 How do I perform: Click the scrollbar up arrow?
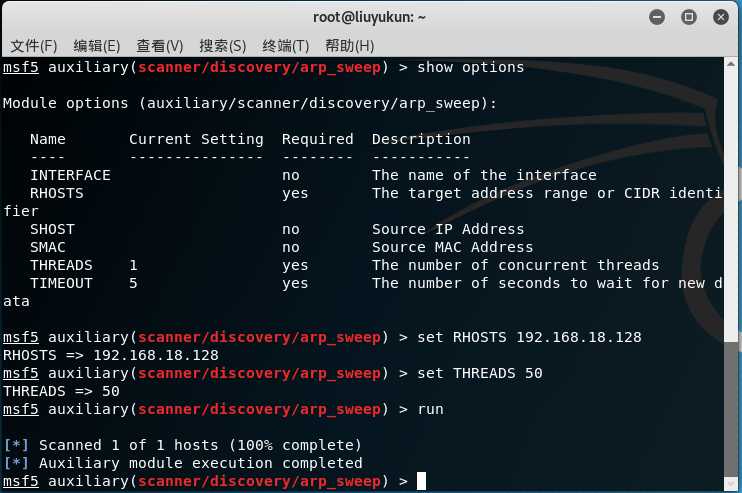coord(731,64)
